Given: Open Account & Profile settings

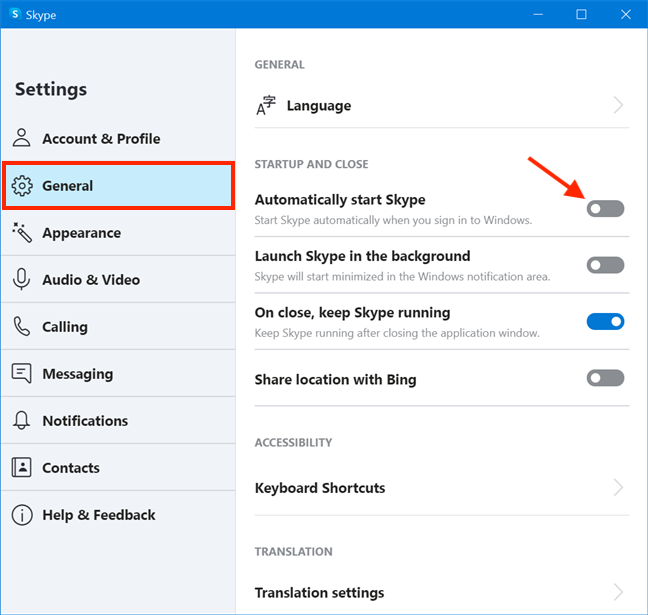Looking at the screenshot, I should pos(118,138).
